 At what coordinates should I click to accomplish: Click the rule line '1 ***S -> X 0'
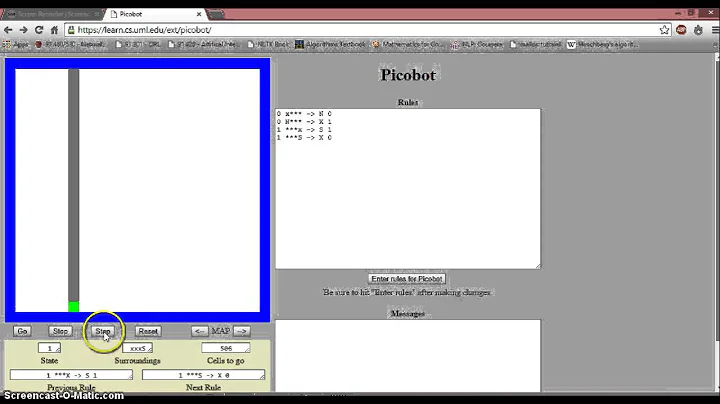point(304,137)
